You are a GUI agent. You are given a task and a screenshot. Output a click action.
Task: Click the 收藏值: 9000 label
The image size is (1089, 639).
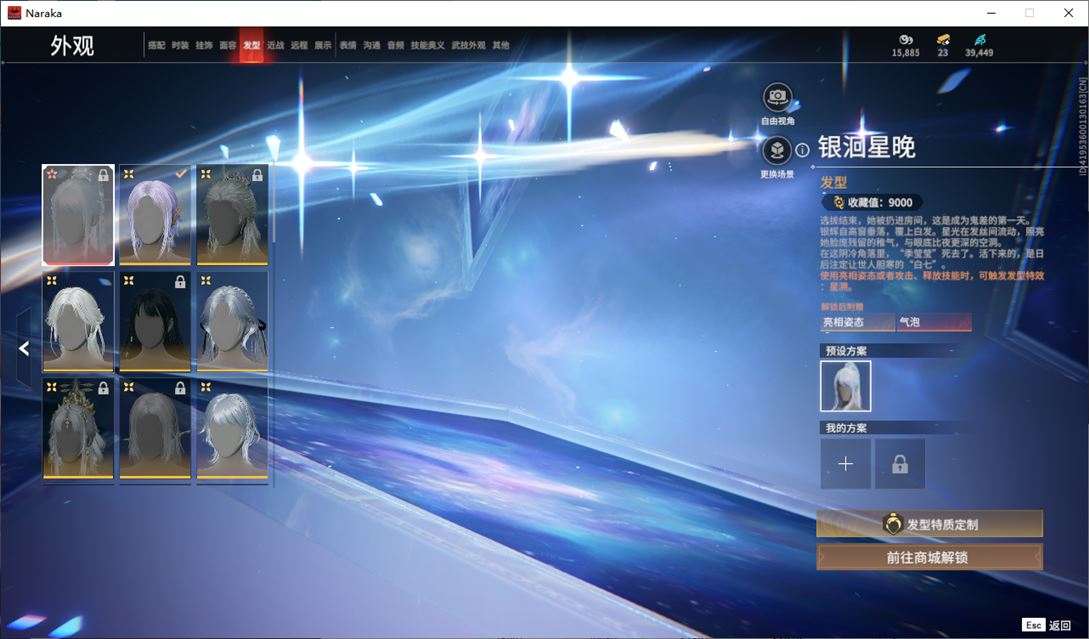point(879,202)
